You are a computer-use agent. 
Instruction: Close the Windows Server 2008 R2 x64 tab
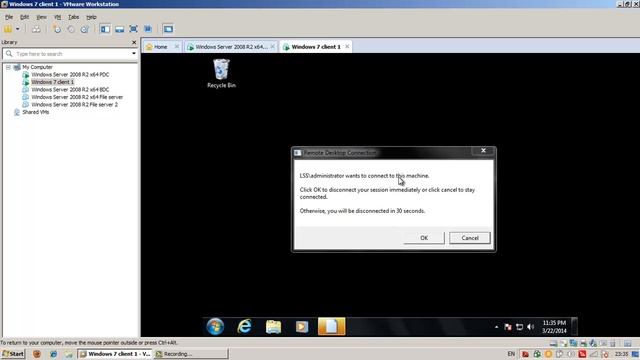click(273, 47)
